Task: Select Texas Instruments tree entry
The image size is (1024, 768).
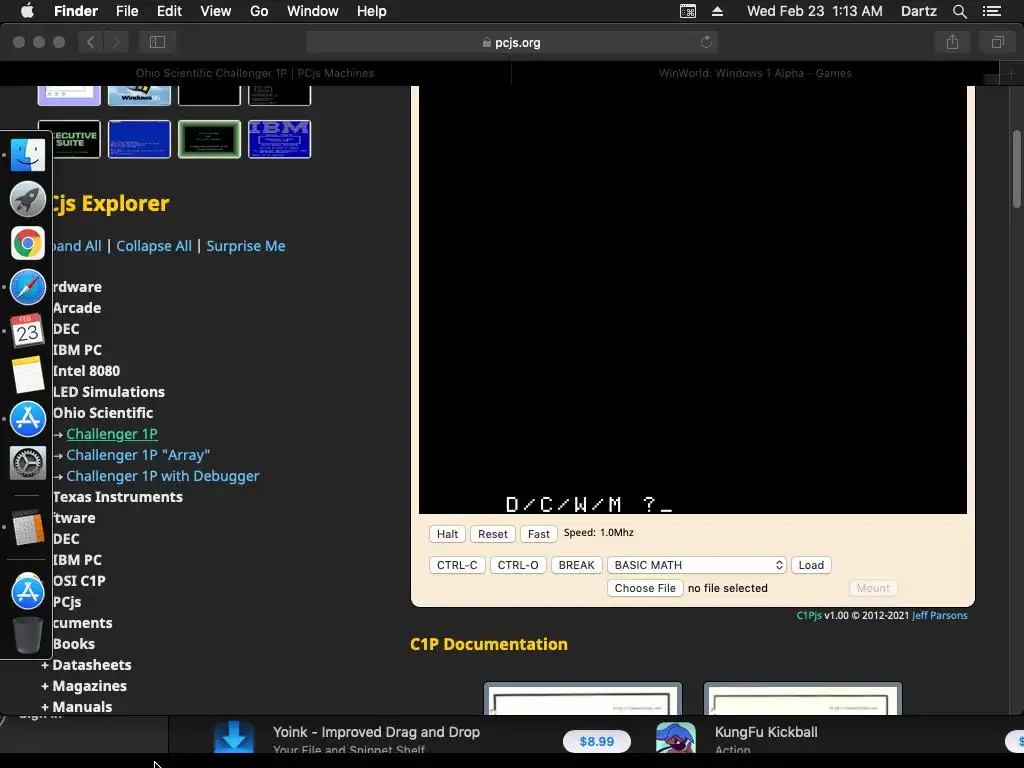Action: tap(118, 497)
